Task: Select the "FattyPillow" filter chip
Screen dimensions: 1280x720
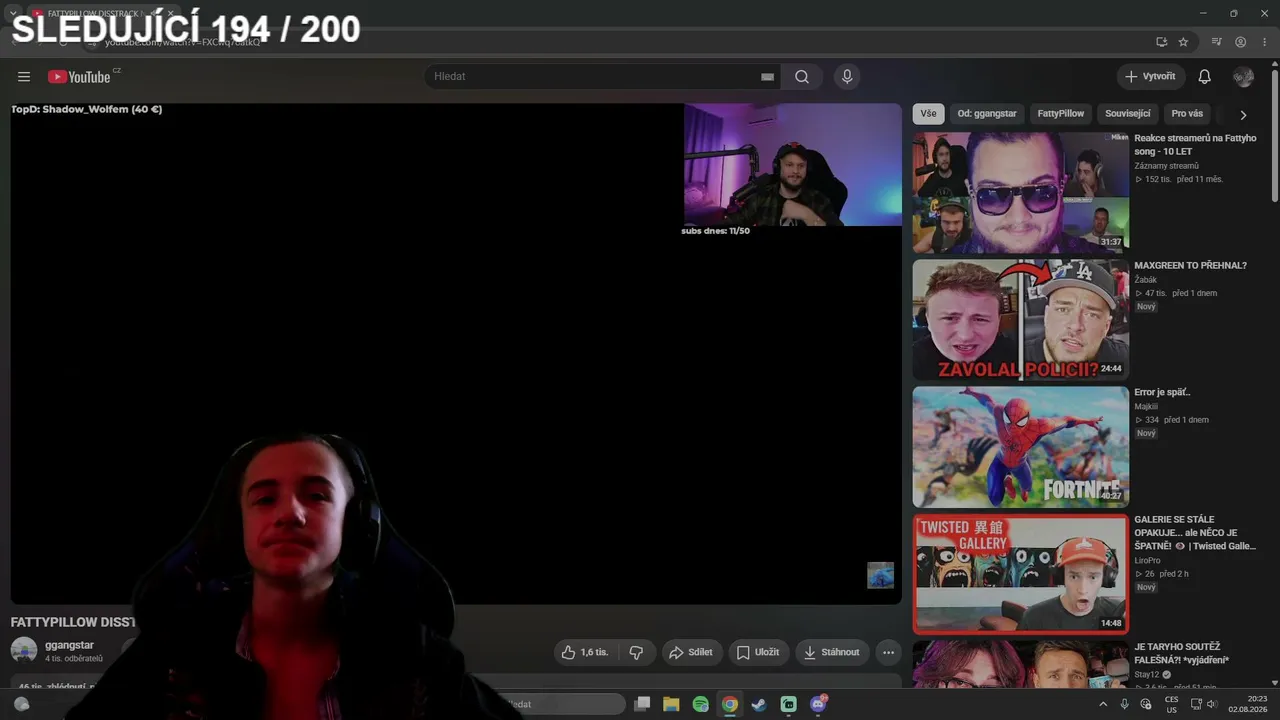Action: click(1060, 114)
